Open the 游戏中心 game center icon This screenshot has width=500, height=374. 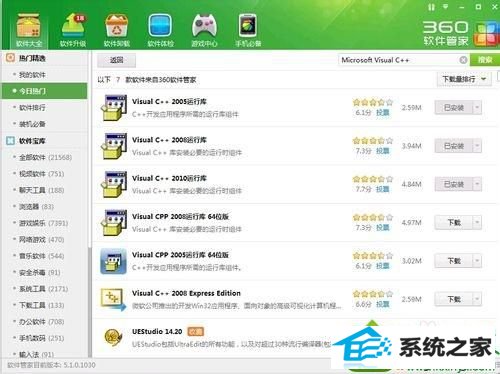204,30
